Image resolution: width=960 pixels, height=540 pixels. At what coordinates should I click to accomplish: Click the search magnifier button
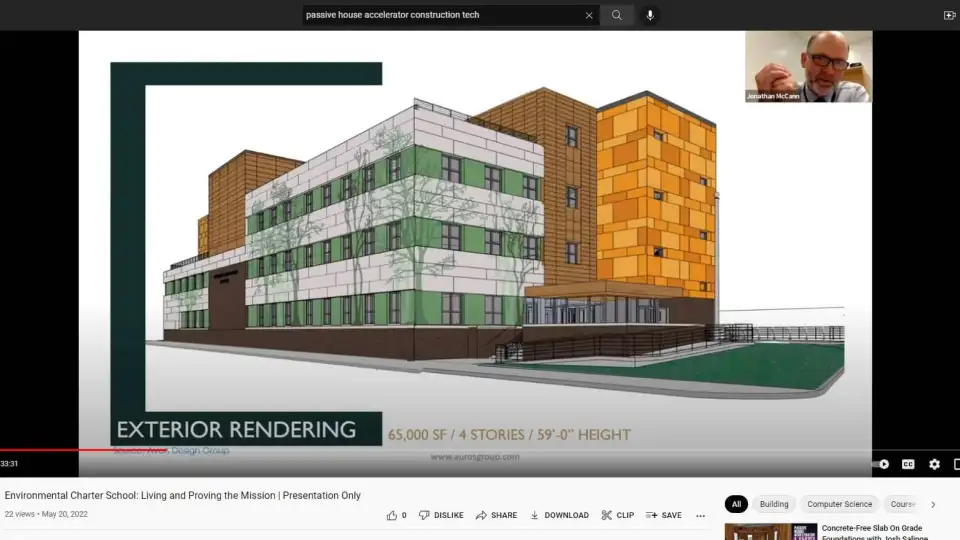(617, 15)
